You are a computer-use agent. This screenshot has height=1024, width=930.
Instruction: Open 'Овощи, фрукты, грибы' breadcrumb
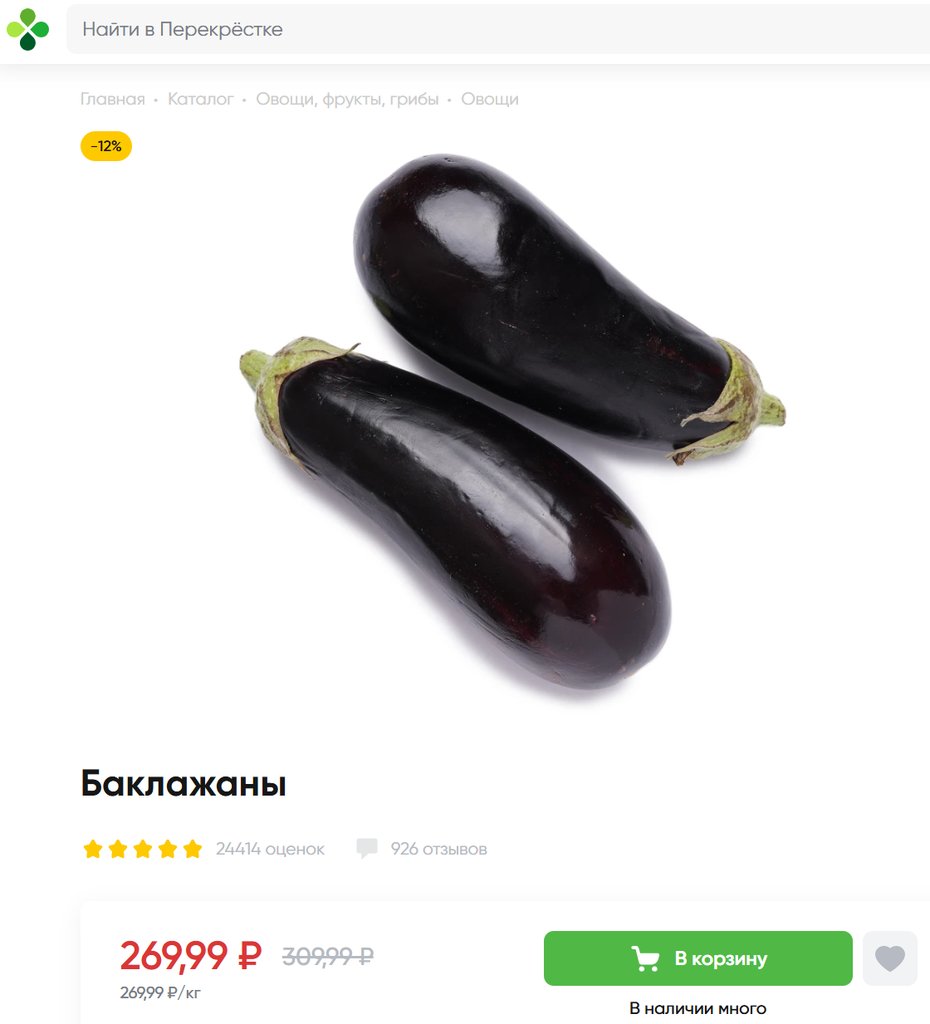347,99
